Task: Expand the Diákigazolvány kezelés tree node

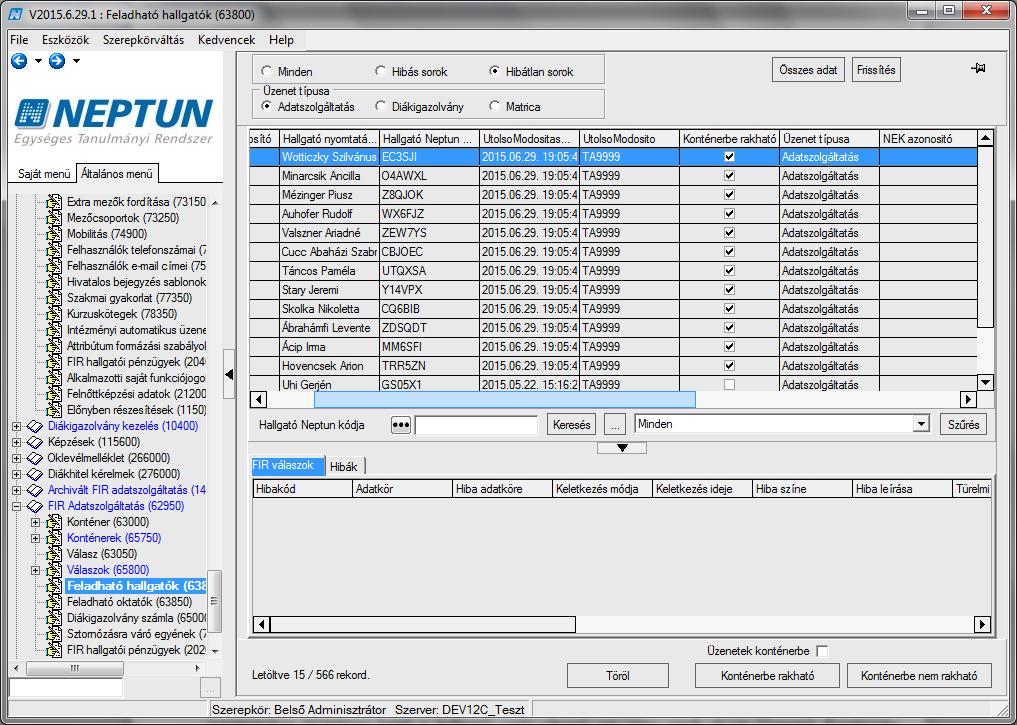Action: 17,426
